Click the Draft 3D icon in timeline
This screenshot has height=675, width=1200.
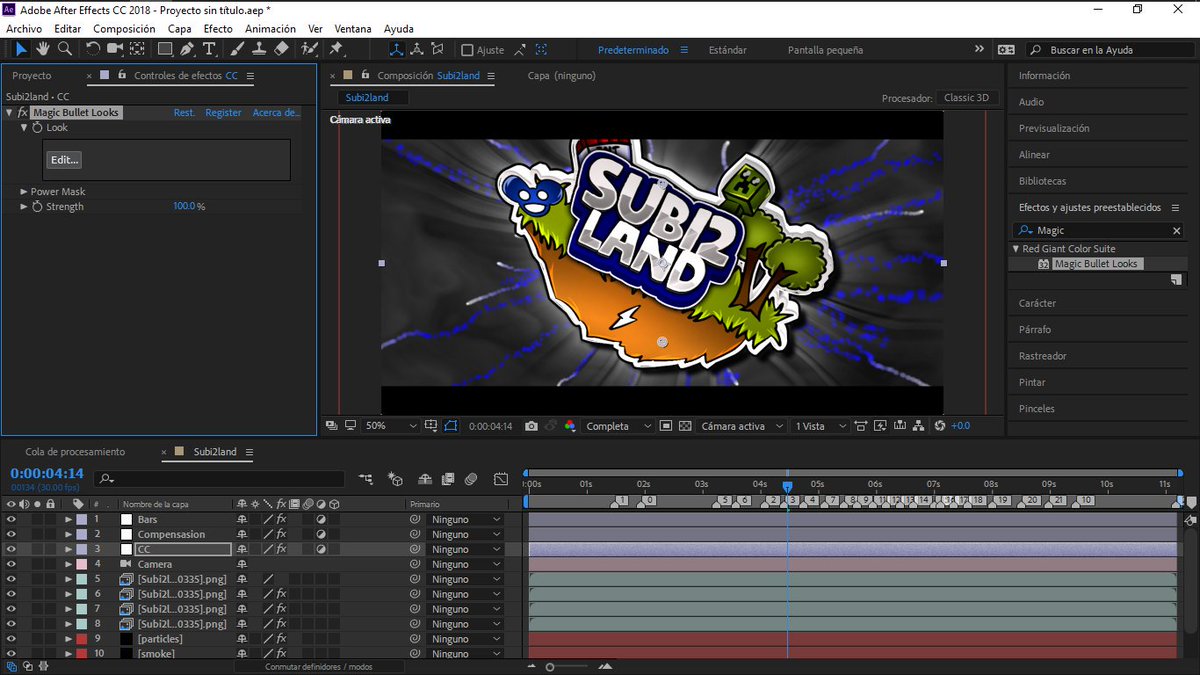pos(395,479)
